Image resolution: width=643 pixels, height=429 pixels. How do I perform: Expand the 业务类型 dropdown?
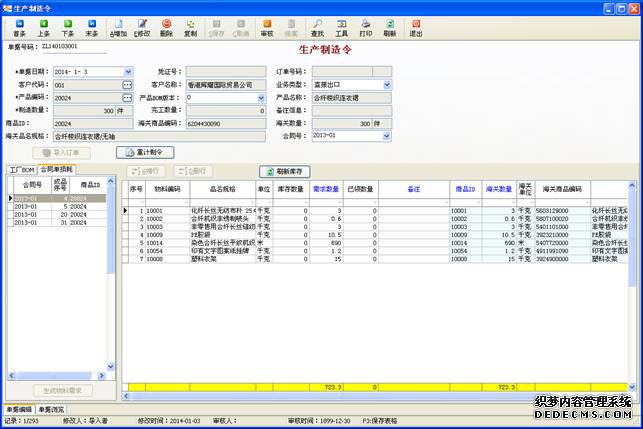(387, 85)
